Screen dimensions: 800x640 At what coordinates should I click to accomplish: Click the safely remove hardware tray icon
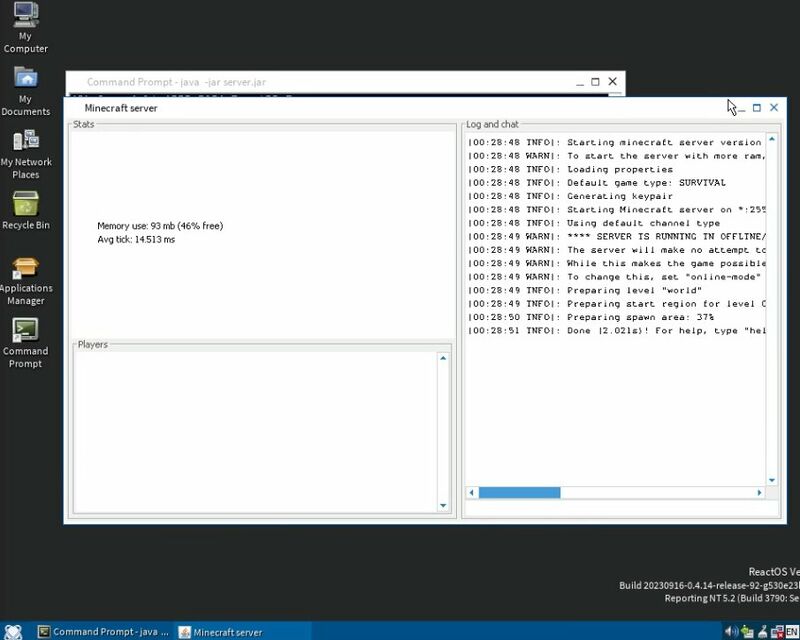pos(747,632)
